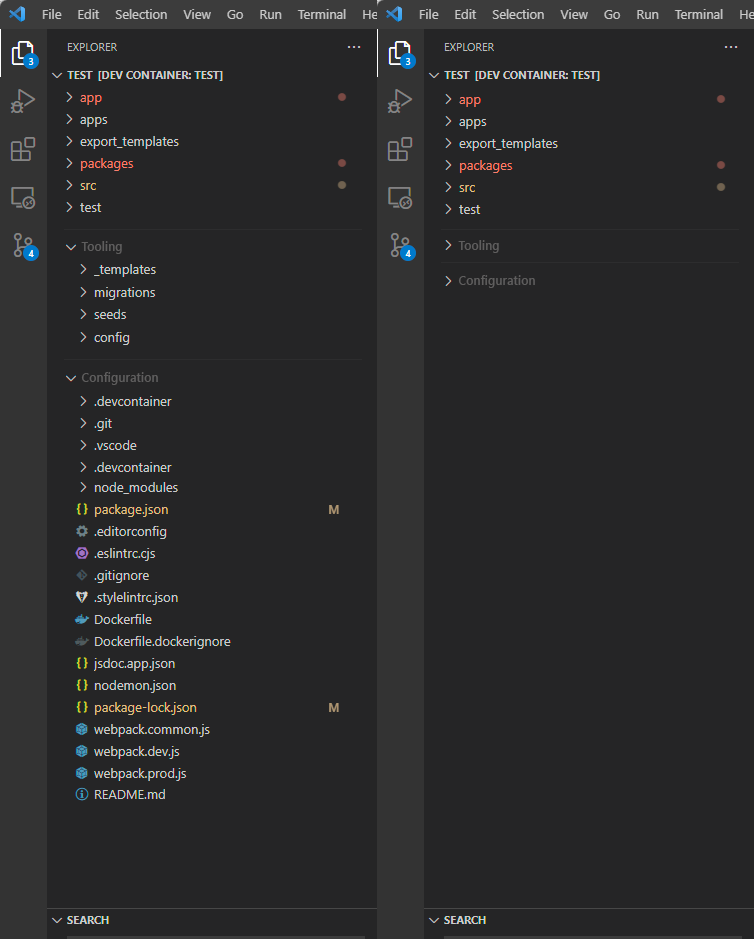Click the Docker whale icon beside Dockerfile
Screen dimensions: 754x939
(x=82, y=619)
